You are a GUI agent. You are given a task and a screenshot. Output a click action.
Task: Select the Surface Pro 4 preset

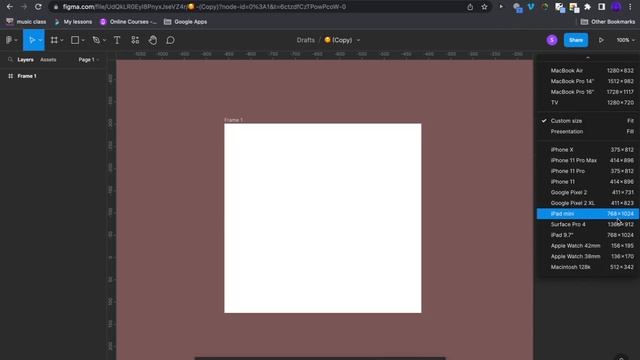(588, 224)
